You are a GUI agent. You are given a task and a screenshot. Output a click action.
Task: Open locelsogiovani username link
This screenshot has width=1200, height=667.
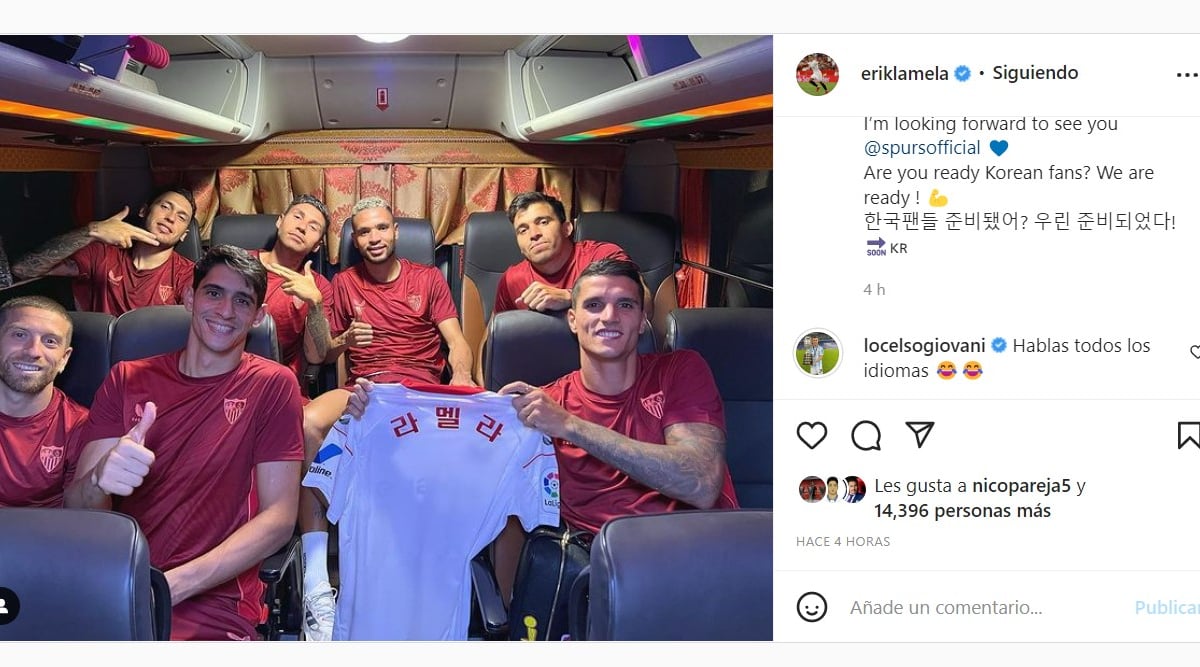pos(925,345)
